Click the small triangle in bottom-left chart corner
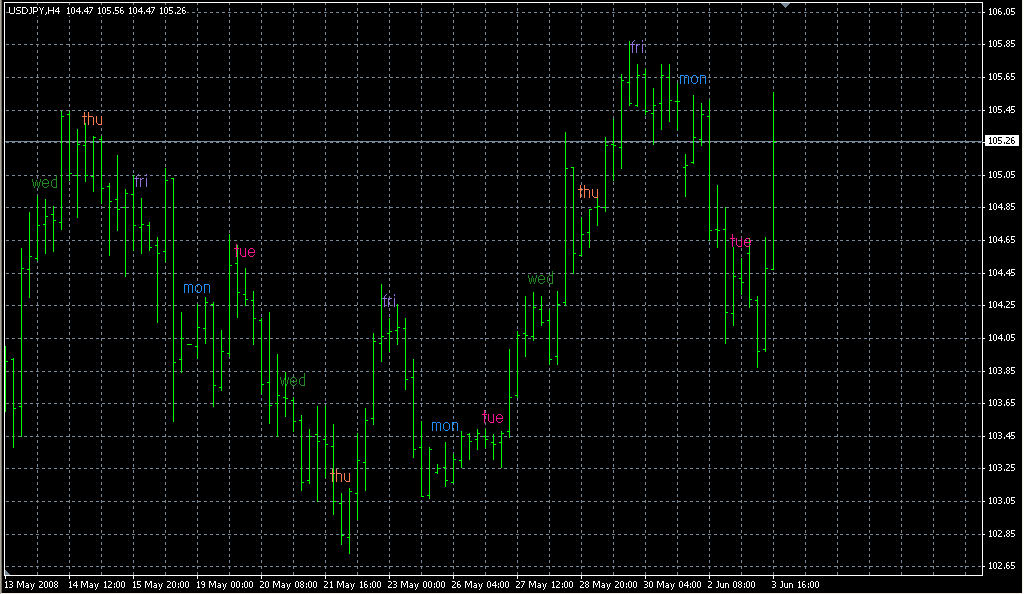 pyautogui.click(x=7, y=572)
